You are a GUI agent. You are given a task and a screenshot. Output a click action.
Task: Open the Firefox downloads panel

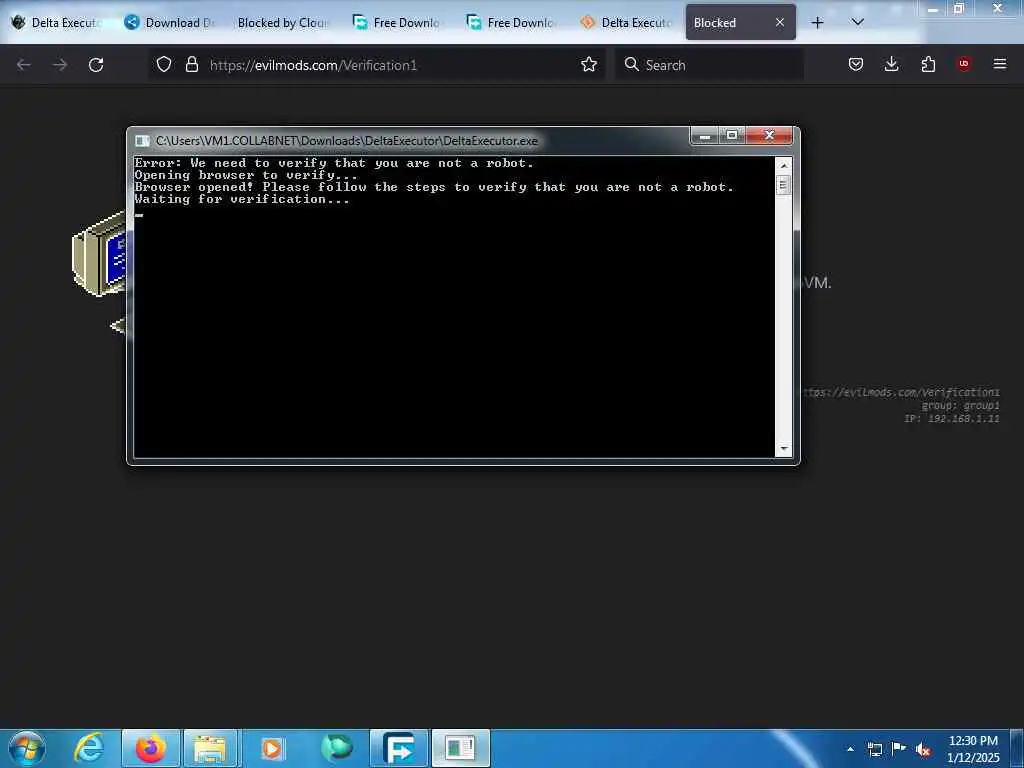(x=891, y=64)
